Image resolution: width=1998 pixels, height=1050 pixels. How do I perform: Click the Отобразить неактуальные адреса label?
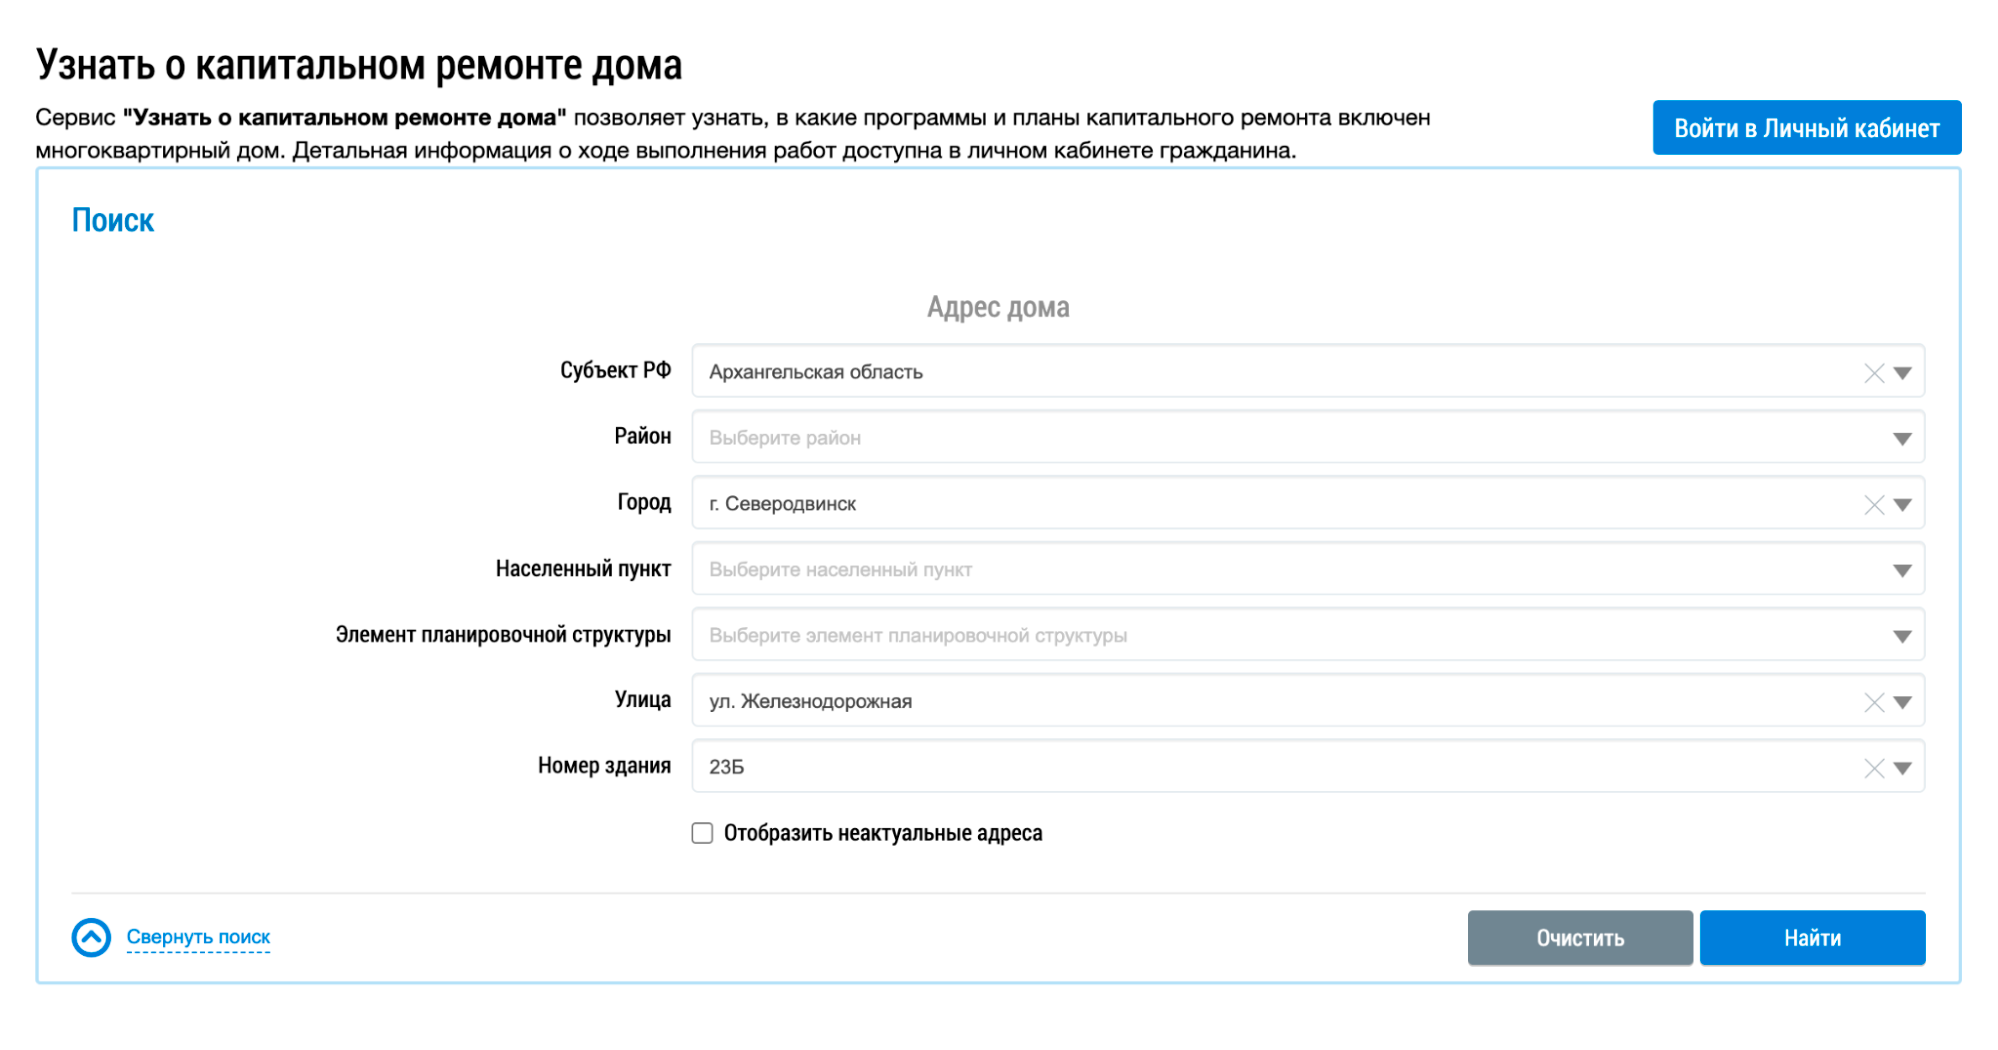(883, 833)
